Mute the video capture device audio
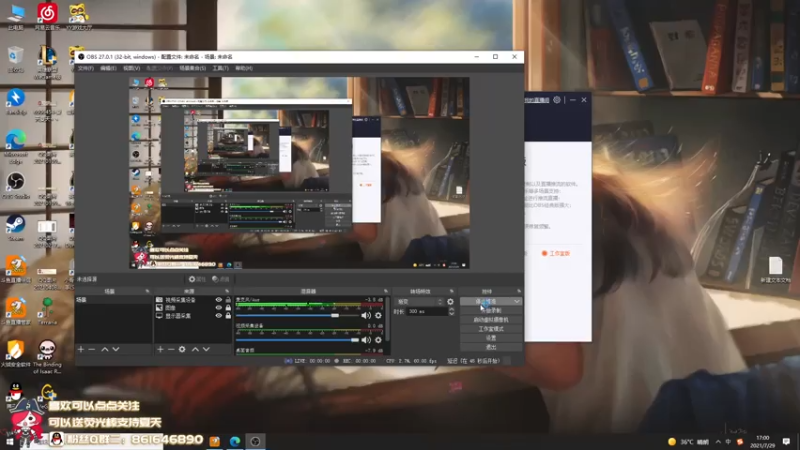Viewport: 800px width, 450px height. pyautogui.click(x=366, y=340)
